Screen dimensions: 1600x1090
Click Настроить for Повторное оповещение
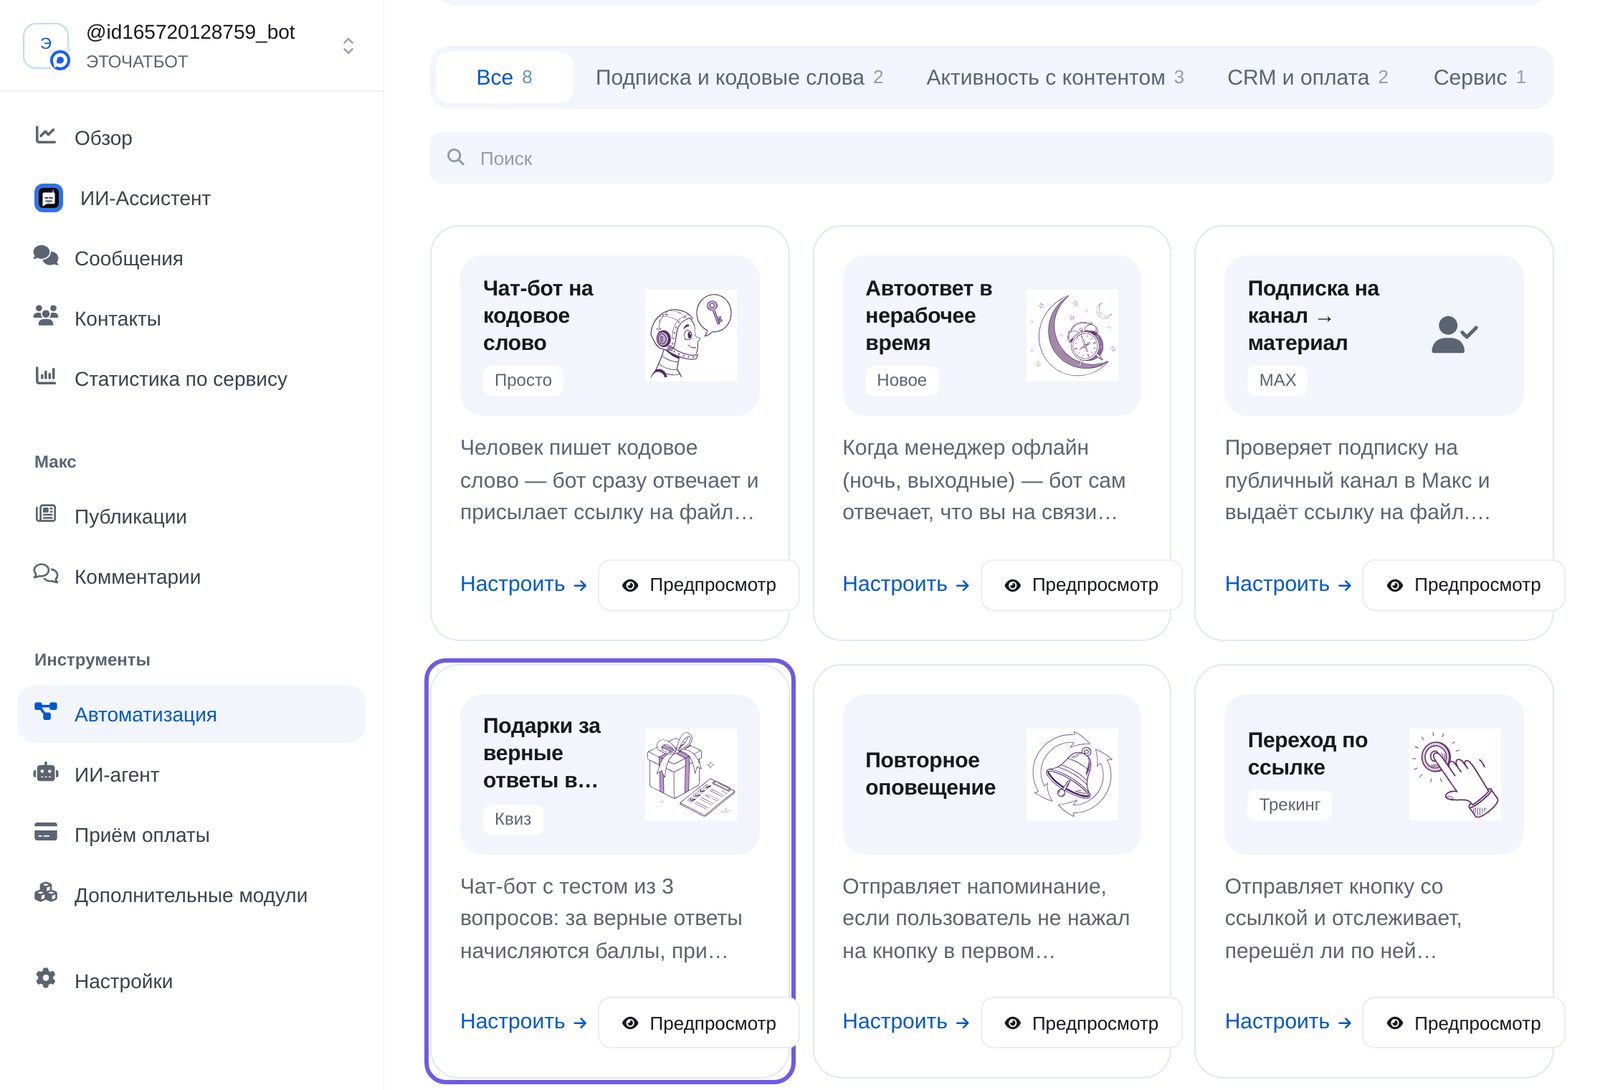click(906, 1022)
